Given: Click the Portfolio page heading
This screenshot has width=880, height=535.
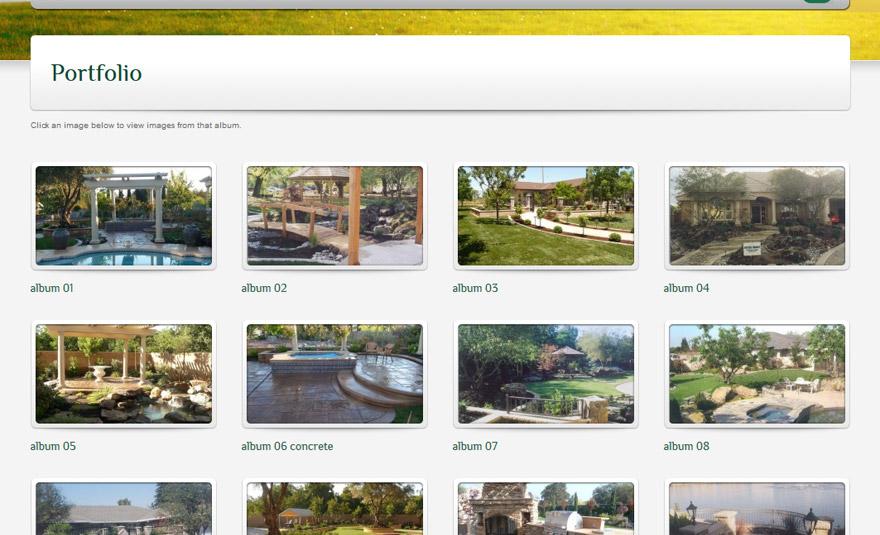Looking at the screenshot, I should 97,73.
